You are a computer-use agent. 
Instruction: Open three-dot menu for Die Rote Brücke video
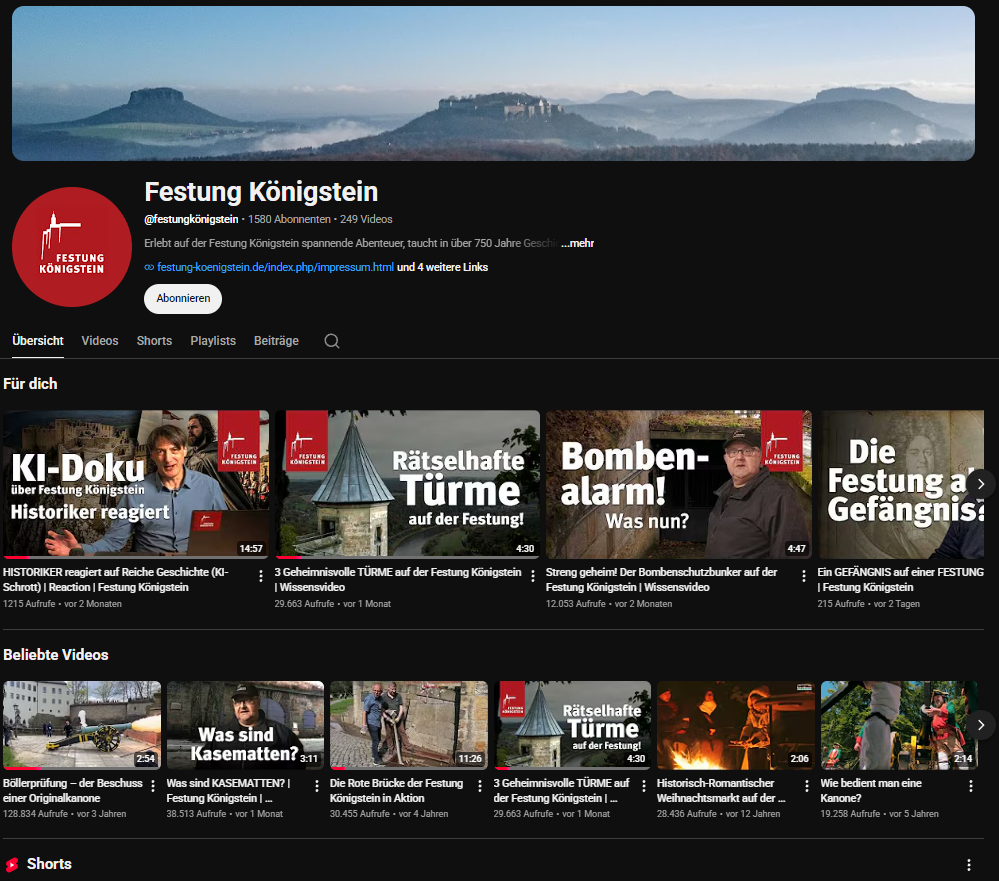480,786
